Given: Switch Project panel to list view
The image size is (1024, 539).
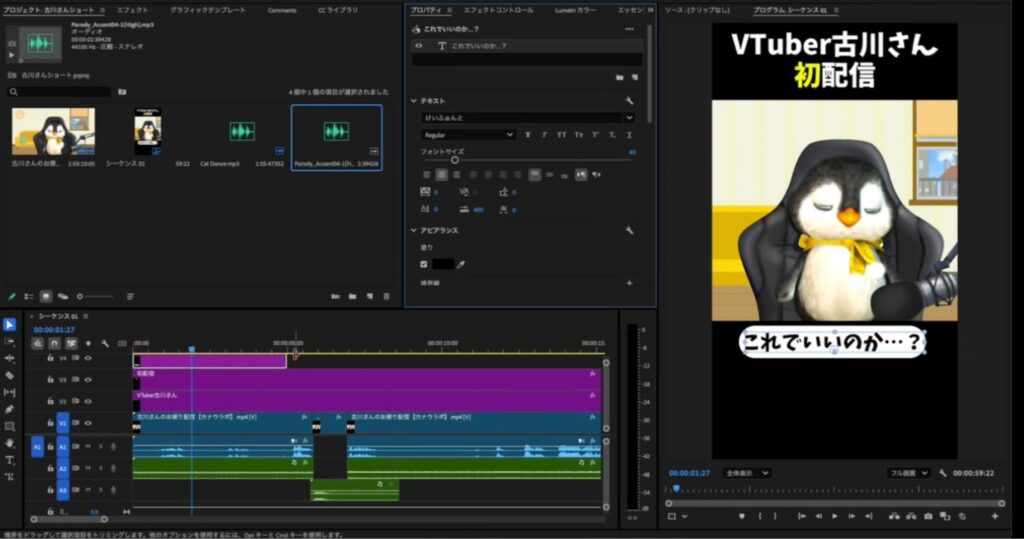Looking at the screenshot, I should coord(29,297).
